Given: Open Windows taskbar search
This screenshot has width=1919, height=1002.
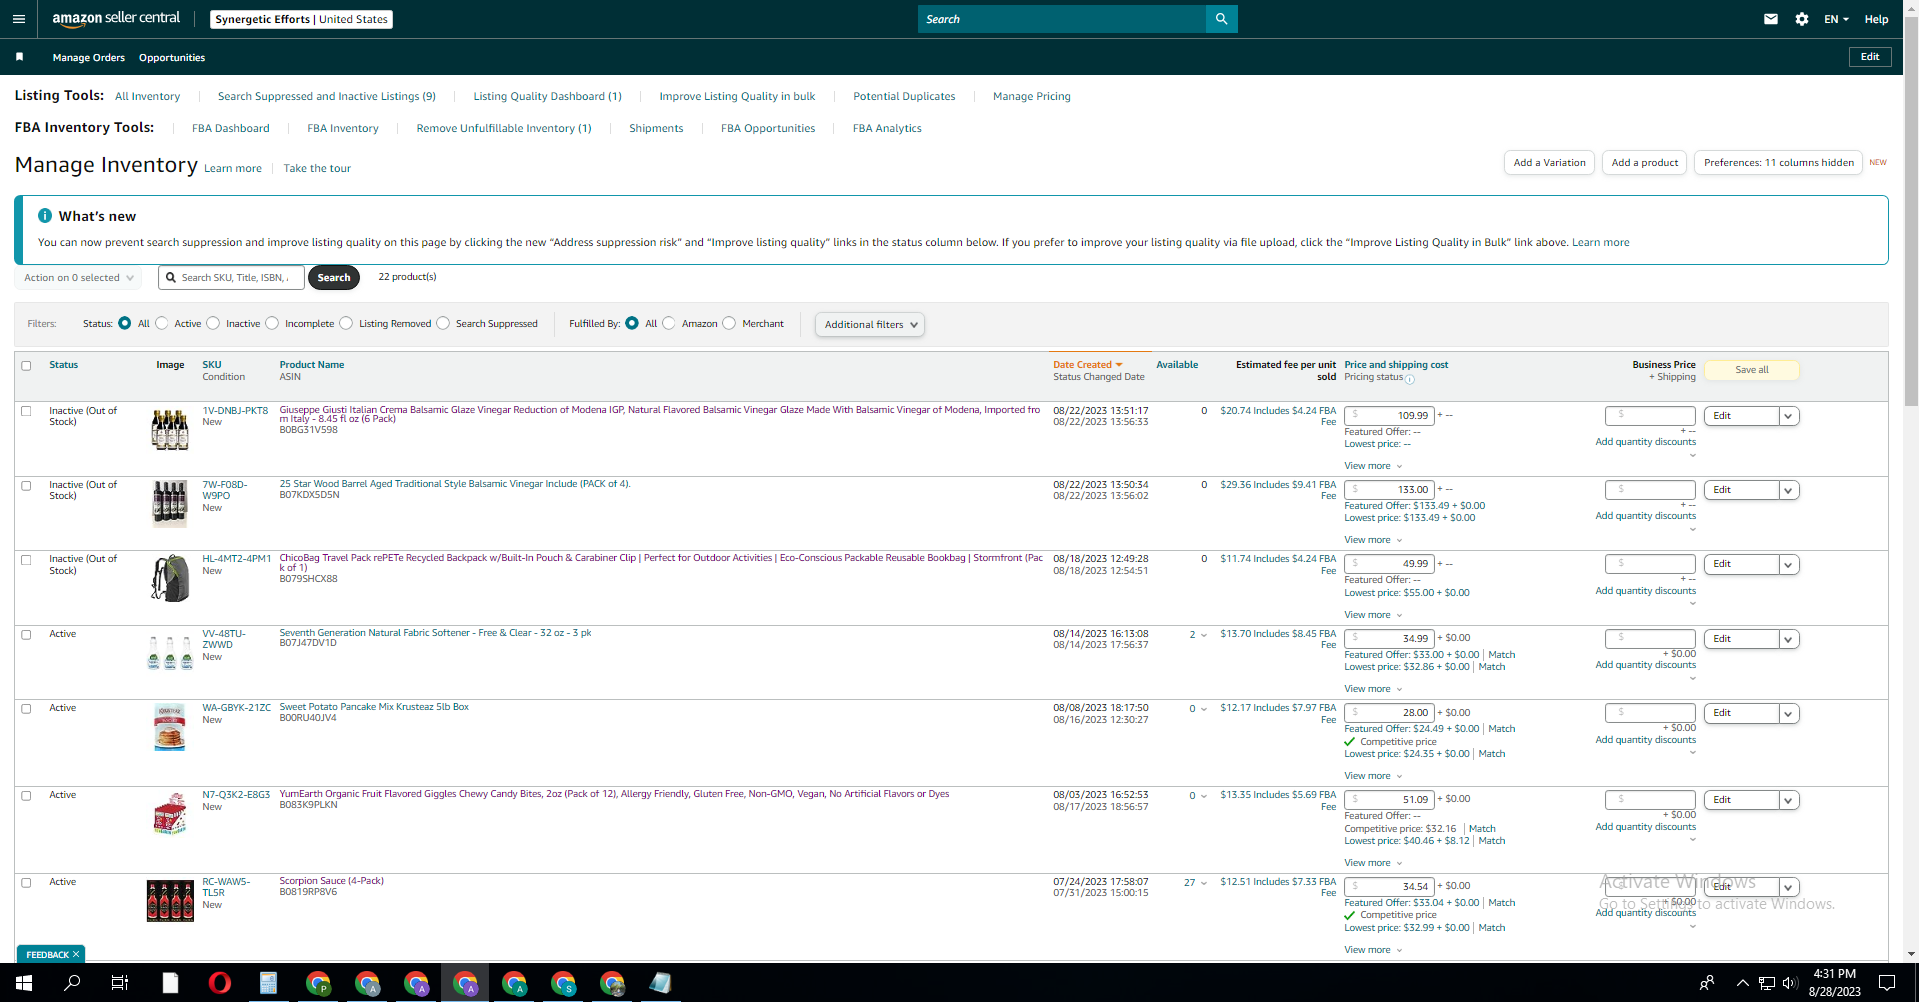Looking at the screenshot, I should [72, 983].
